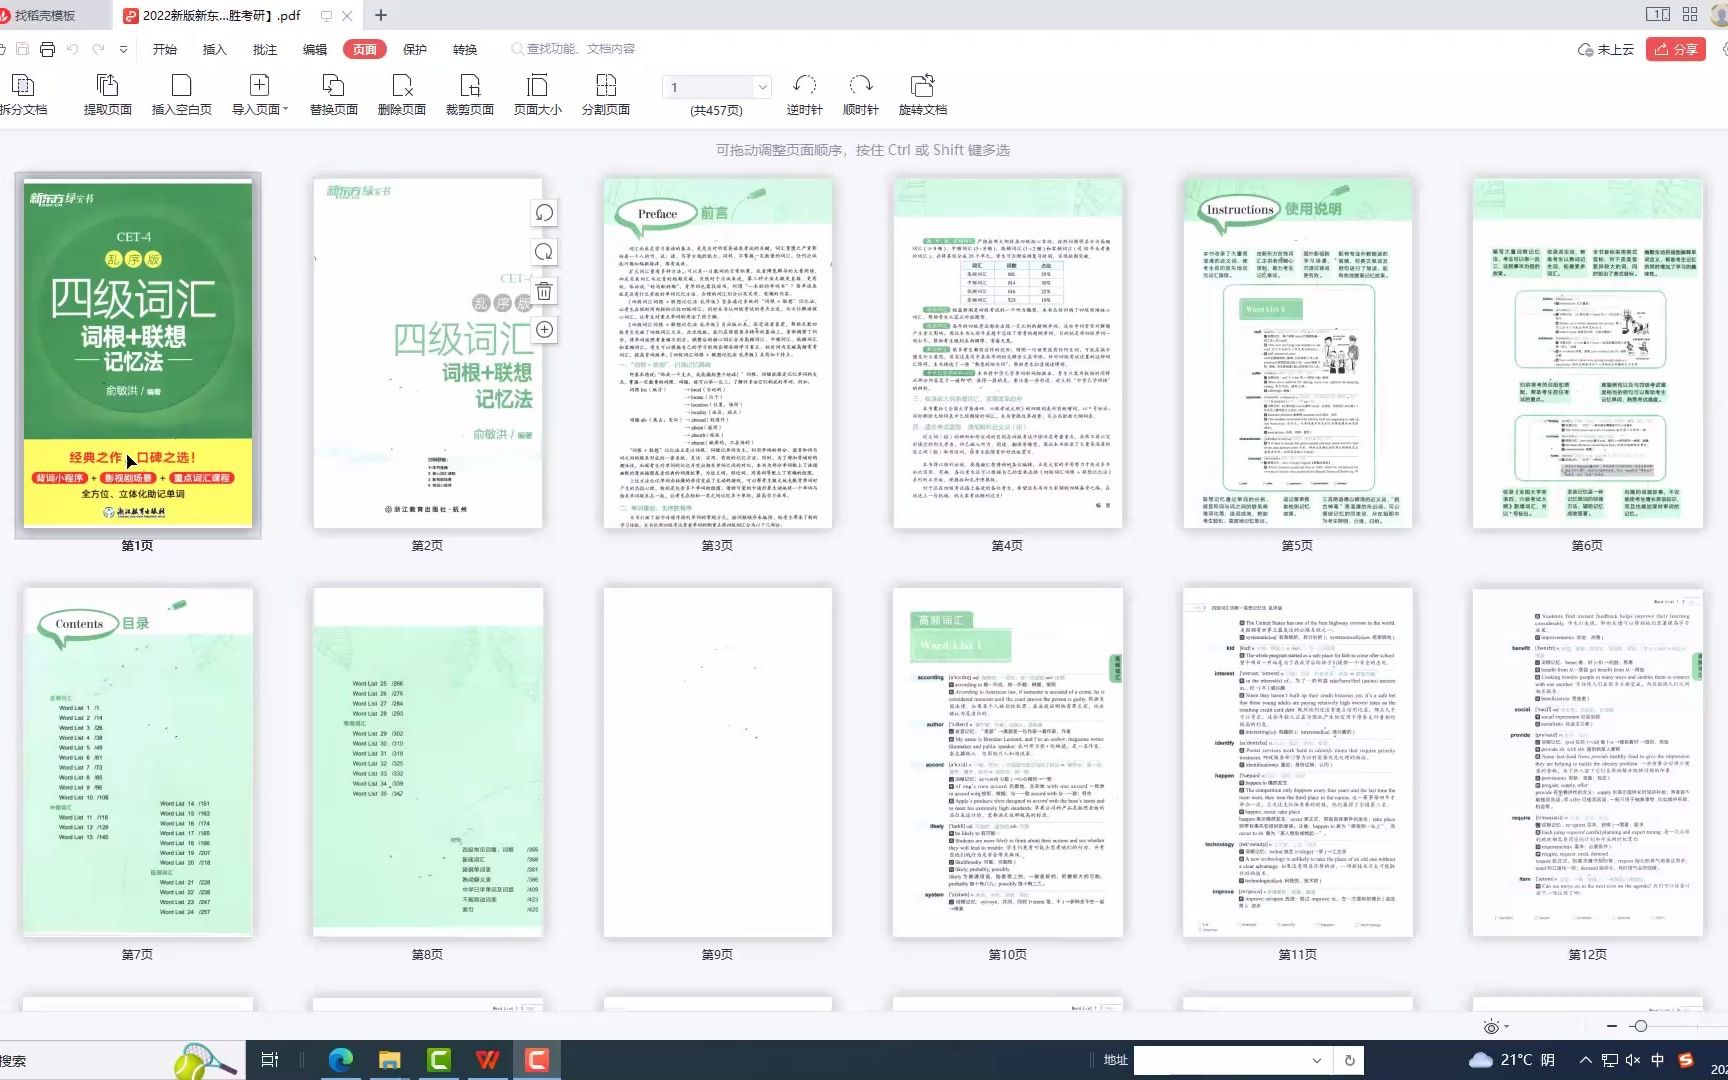Select page 3 Preface 前言 thumbnail

[x=718, y=354]
